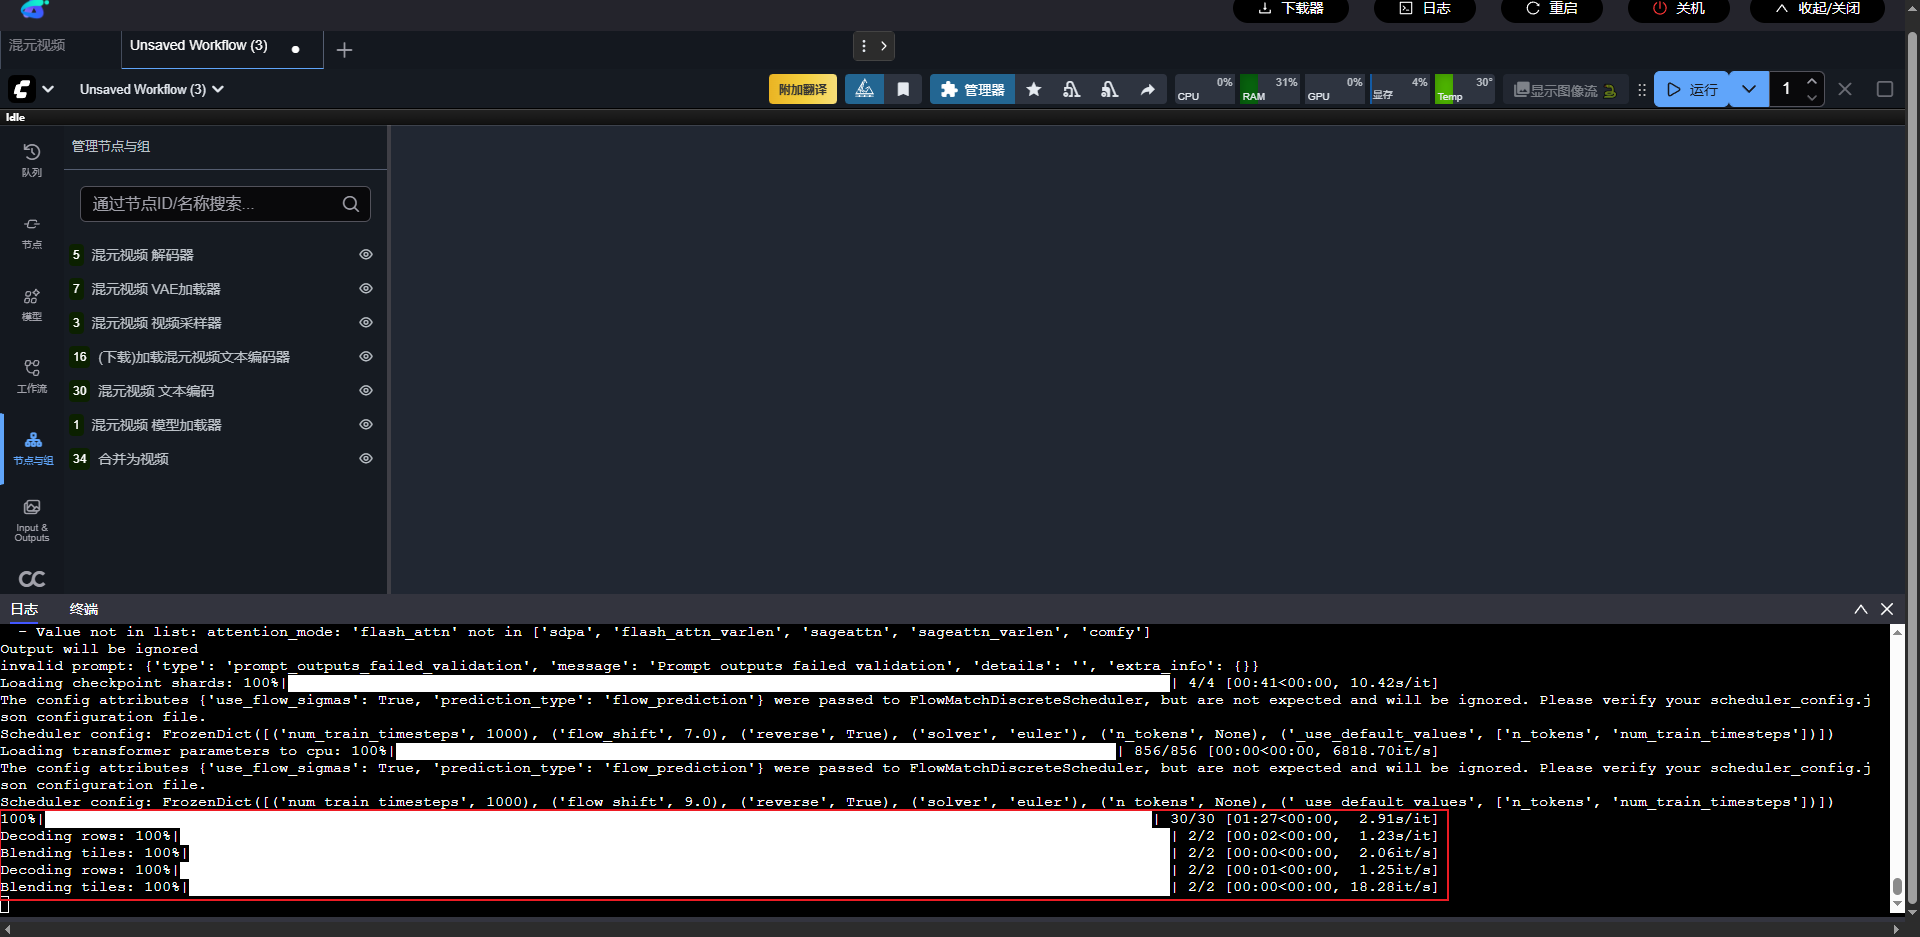Viewport: 1920px width, 937px height.
Task: Click the drag-handle dots beside 运行
Action: [x=1641, y=89]
